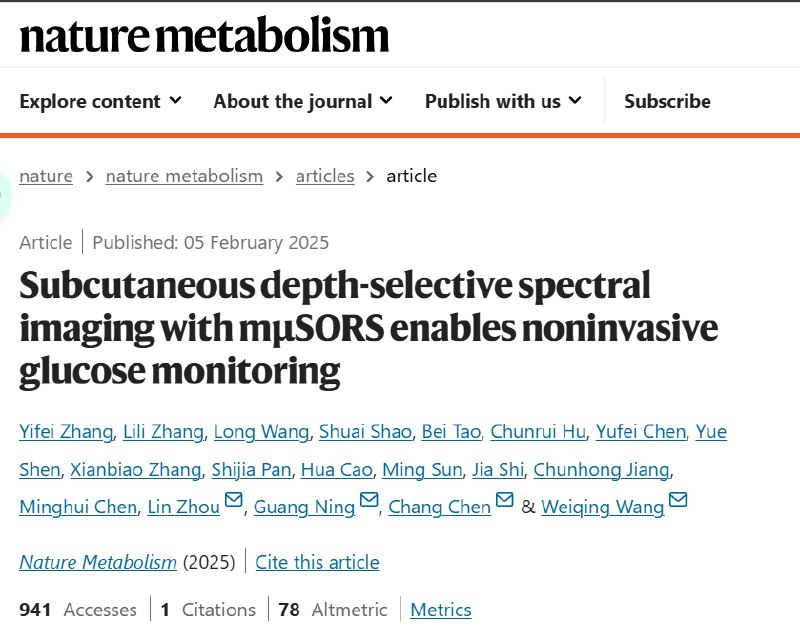Go to the nature breadcrumb link
This screenshot has width=800, height=642.
click(46, 176)
